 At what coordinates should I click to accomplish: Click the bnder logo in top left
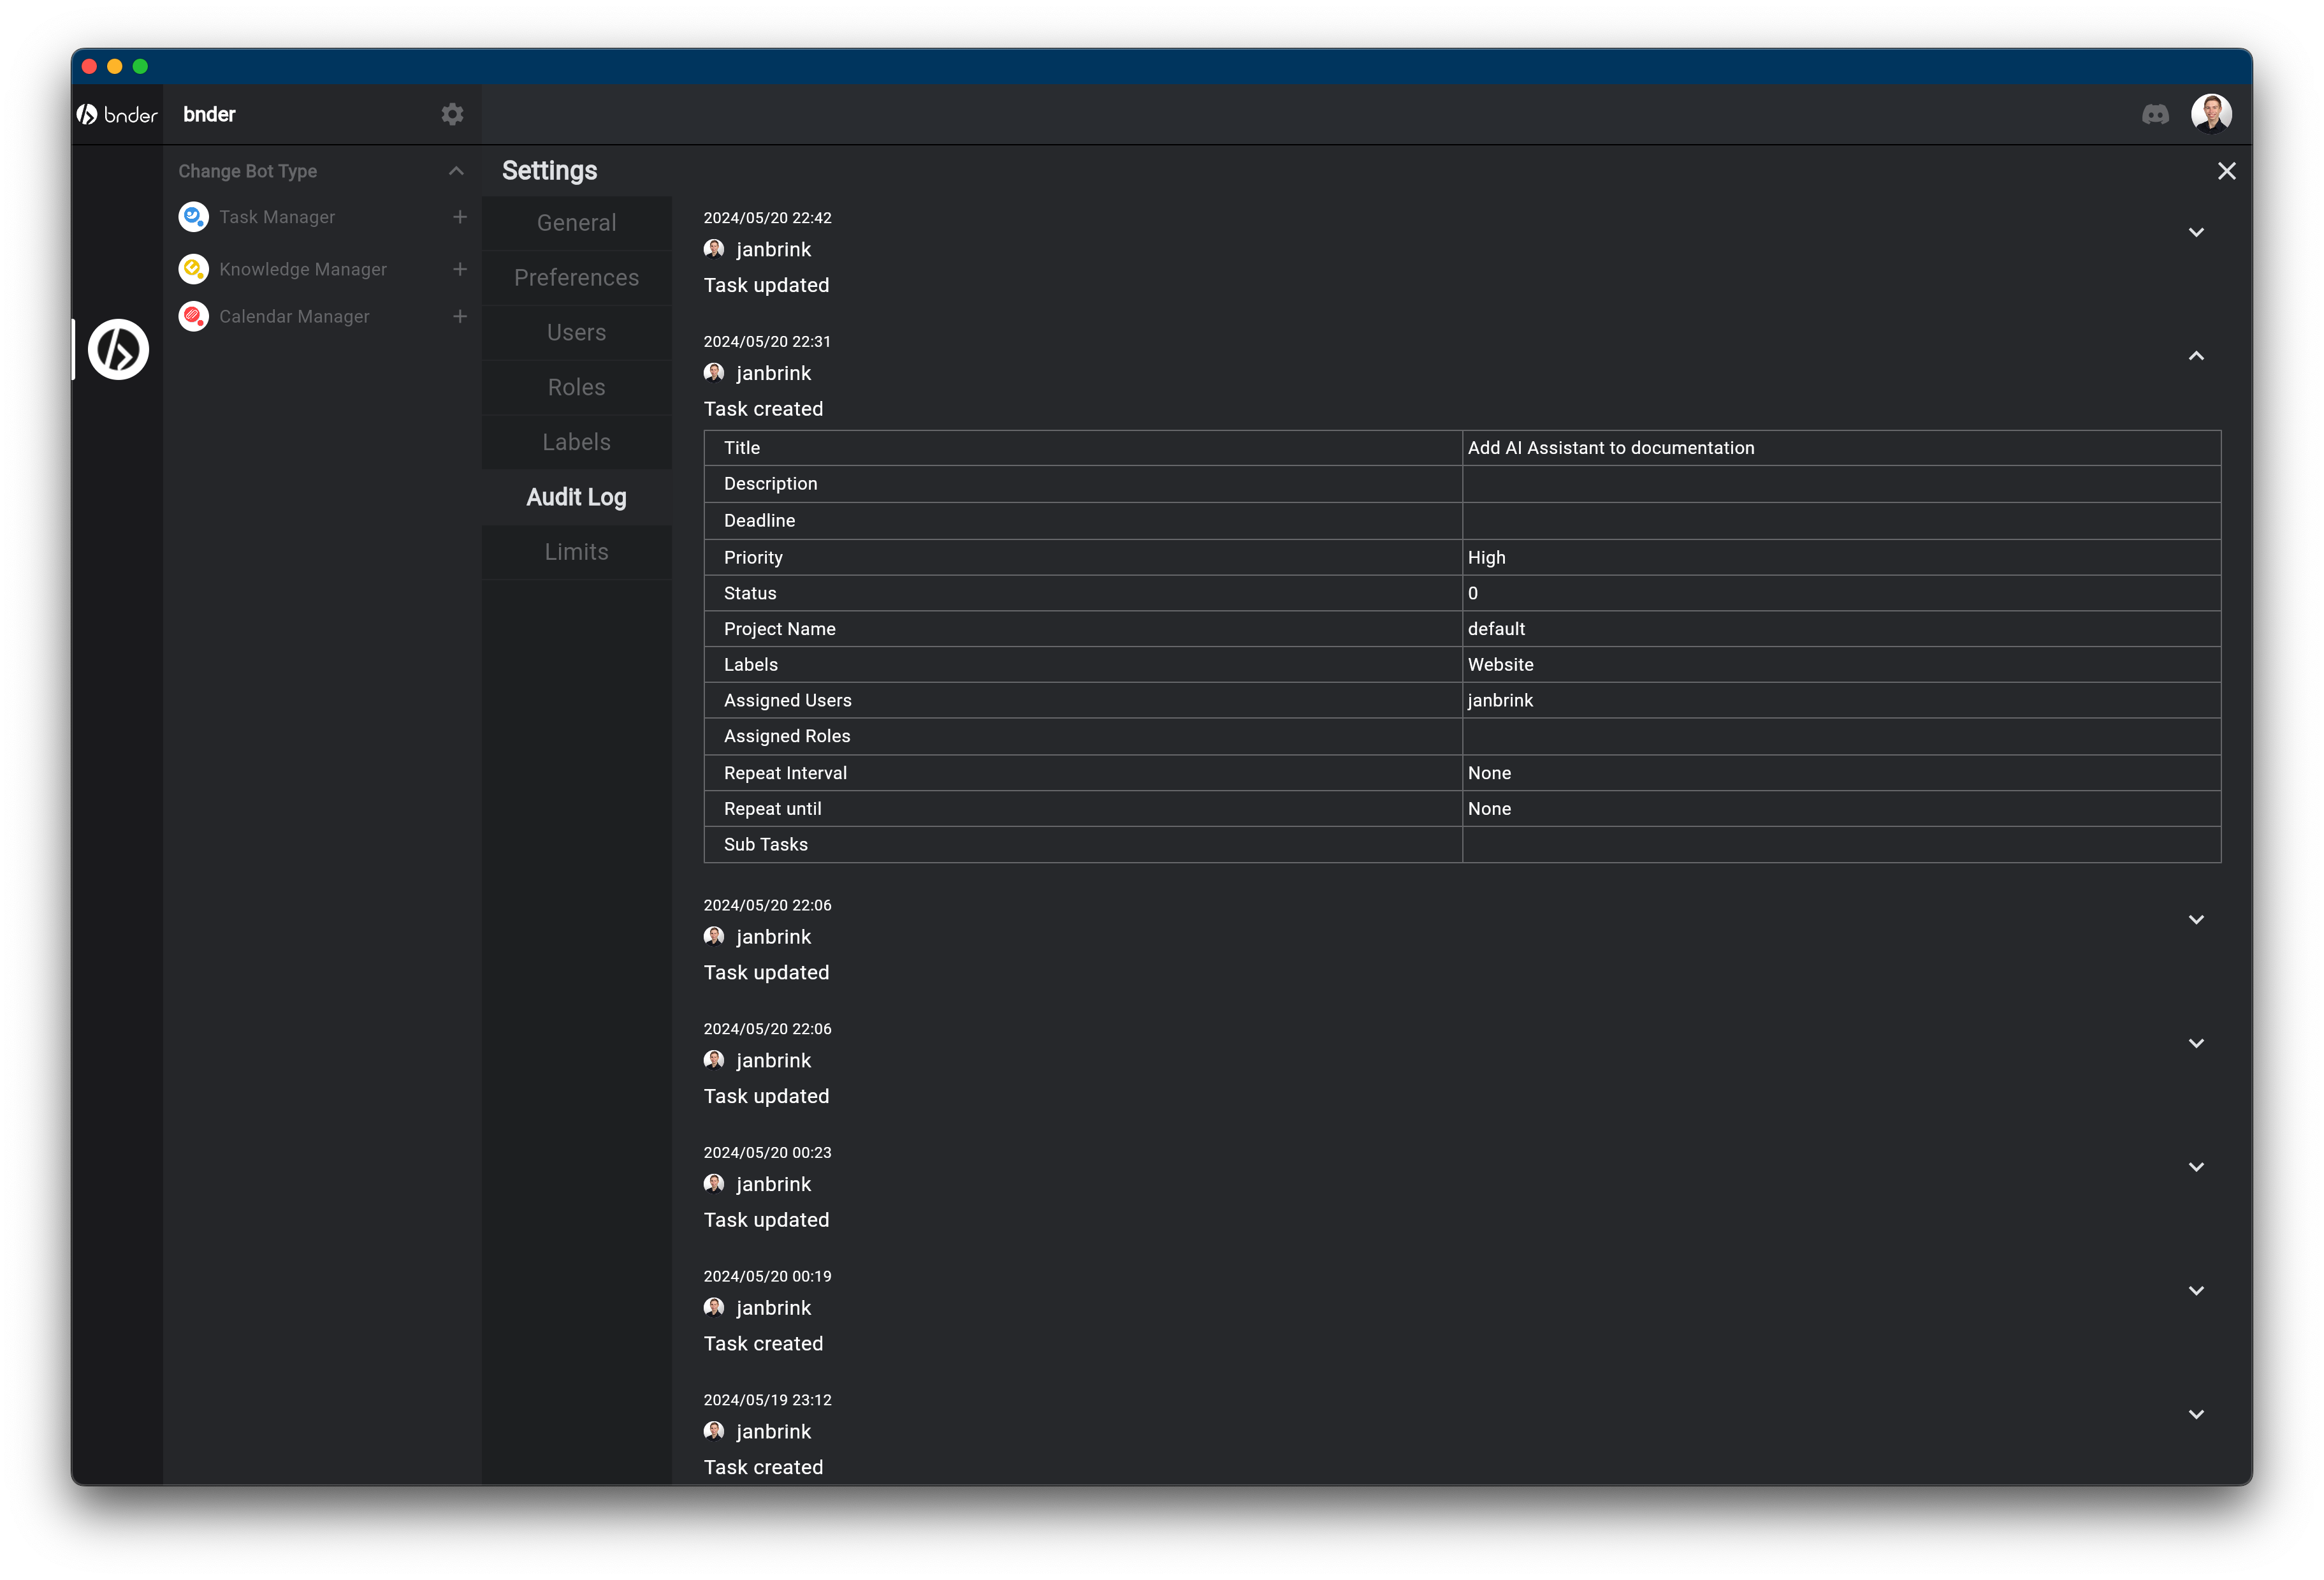(117, 115)
